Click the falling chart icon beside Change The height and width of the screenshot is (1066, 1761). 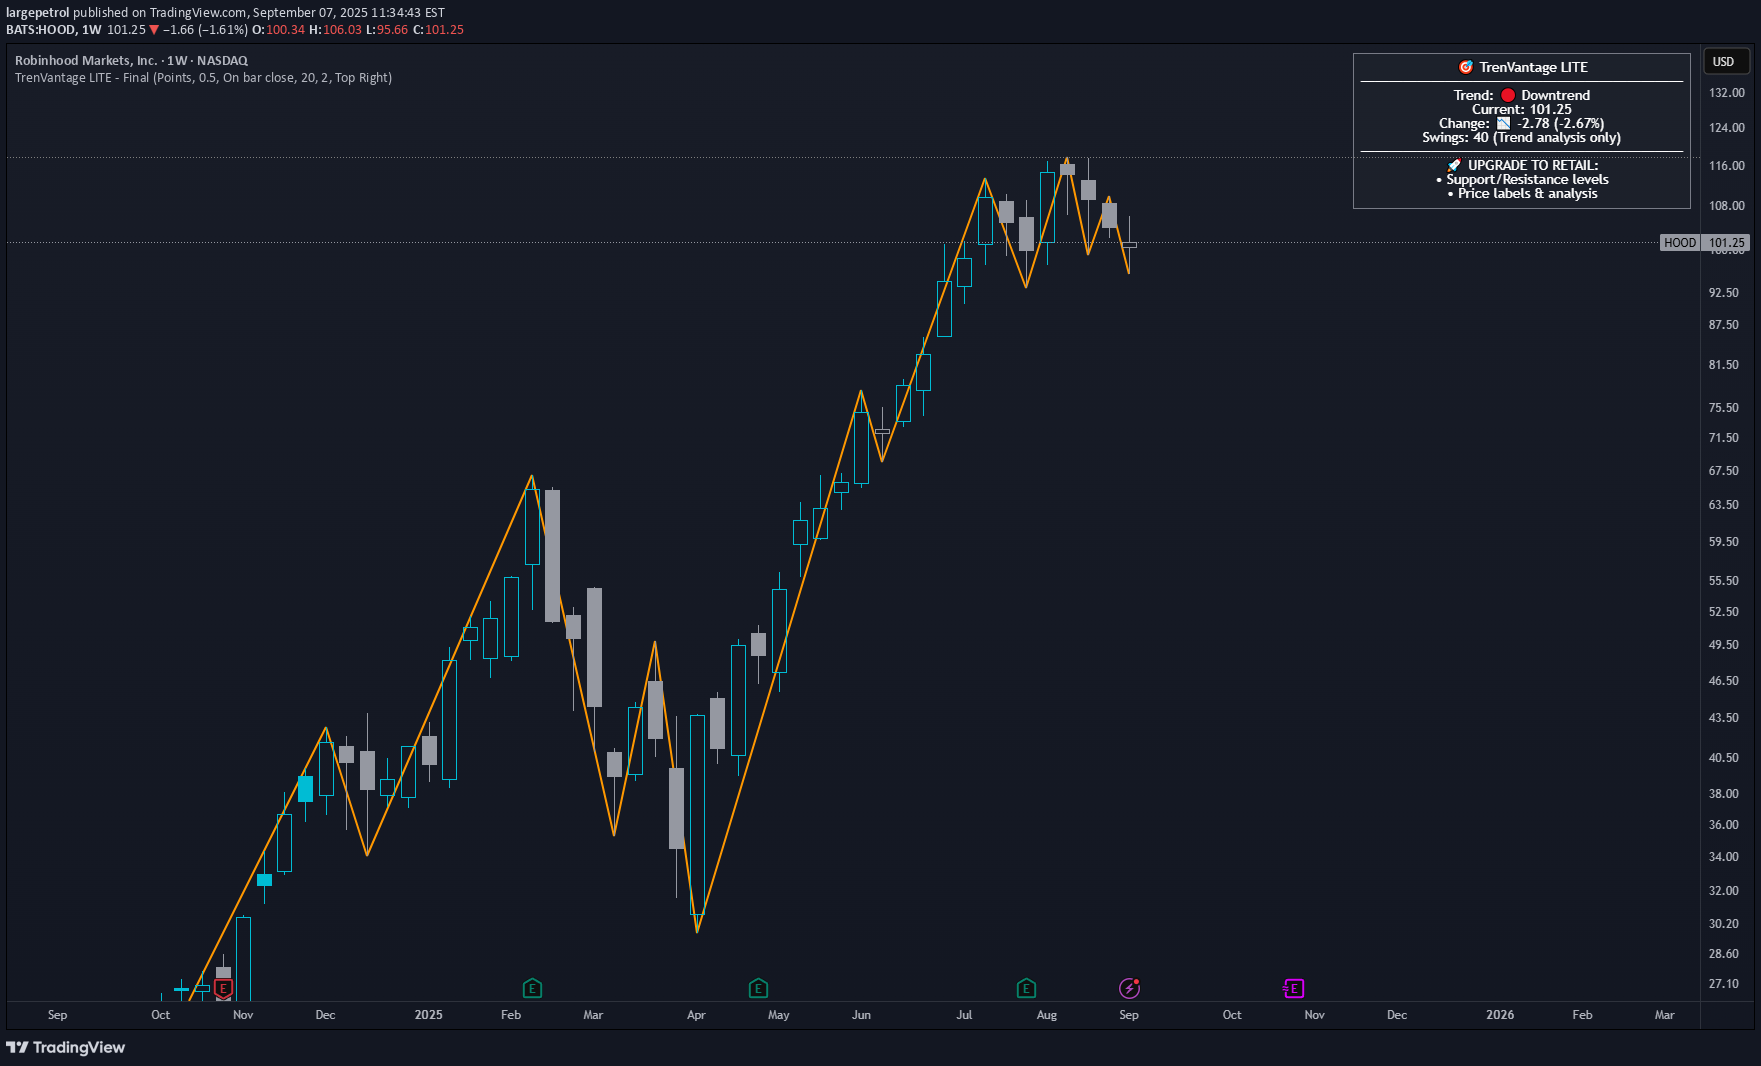point(1503,123)
